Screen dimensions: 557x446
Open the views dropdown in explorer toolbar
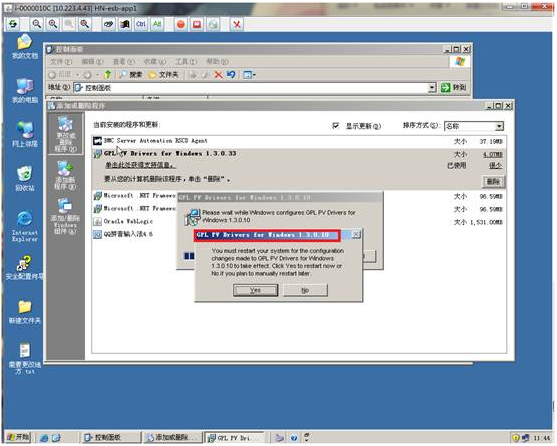[249, 75]
